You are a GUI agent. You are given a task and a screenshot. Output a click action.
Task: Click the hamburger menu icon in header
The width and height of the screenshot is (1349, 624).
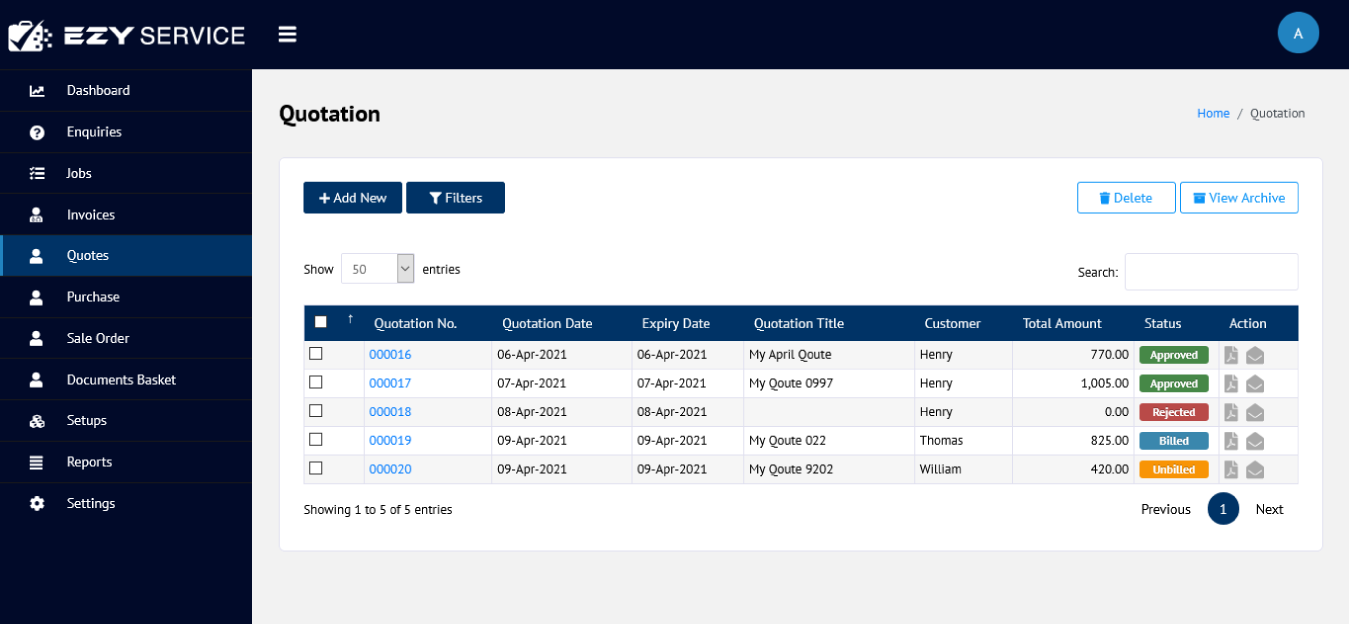[288, 35]
